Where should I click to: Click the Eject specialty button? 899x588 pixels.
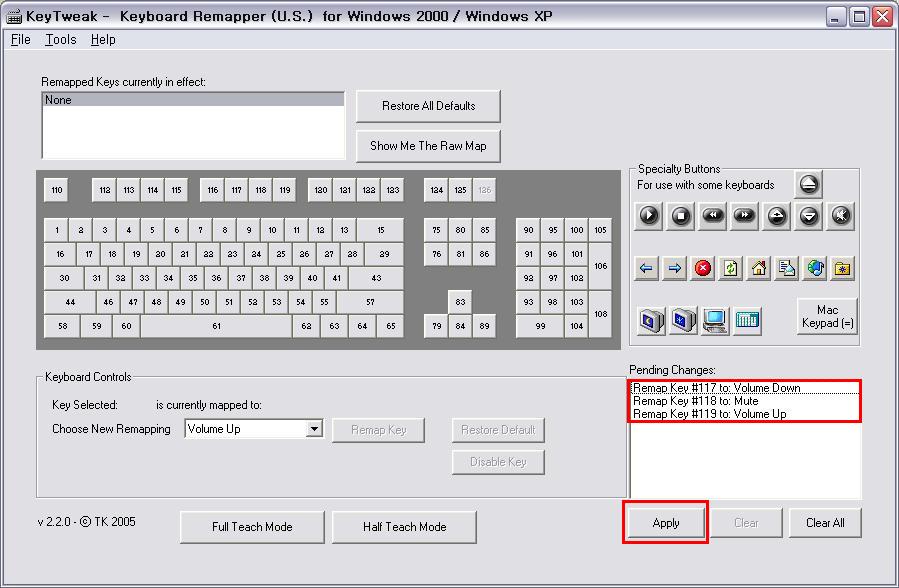(x=808, y=185)
